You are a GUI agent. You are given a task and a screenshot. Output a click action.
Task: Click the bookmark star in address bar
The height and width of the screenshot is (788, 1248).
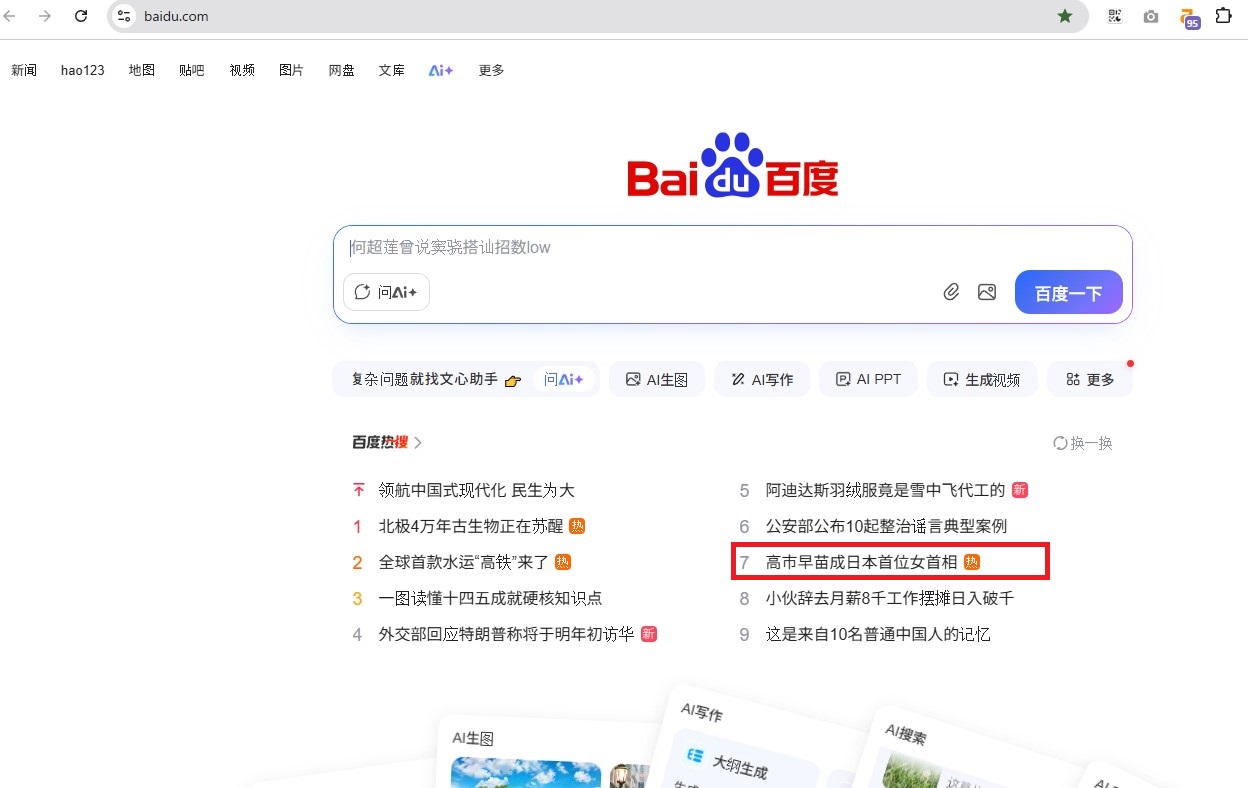[x=1065, y=16]
